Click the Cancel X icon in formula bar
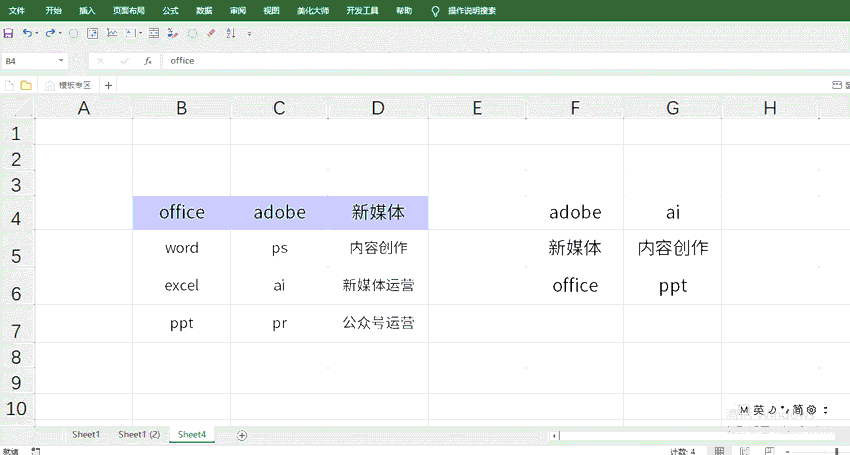The width and height of the screenshot is (850, 455). click(100, 61)
